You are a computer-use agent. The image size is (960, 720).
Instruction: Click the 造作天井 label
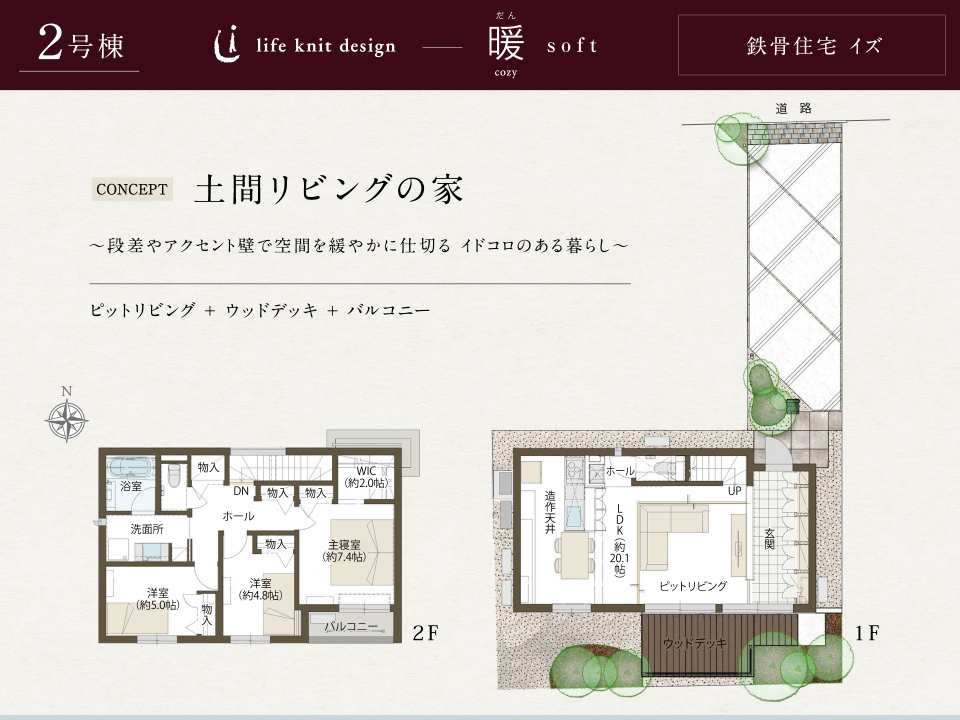[550, 512]
